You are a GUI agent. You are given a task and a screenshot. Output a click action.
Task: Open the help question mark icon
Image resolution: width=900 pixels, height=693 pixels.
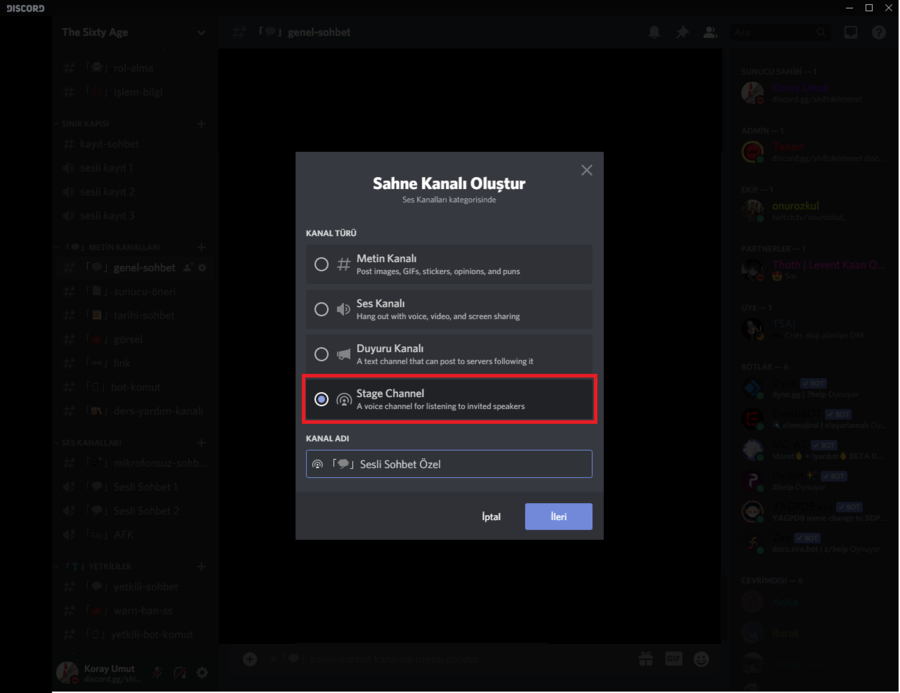(x=879, y=32)
